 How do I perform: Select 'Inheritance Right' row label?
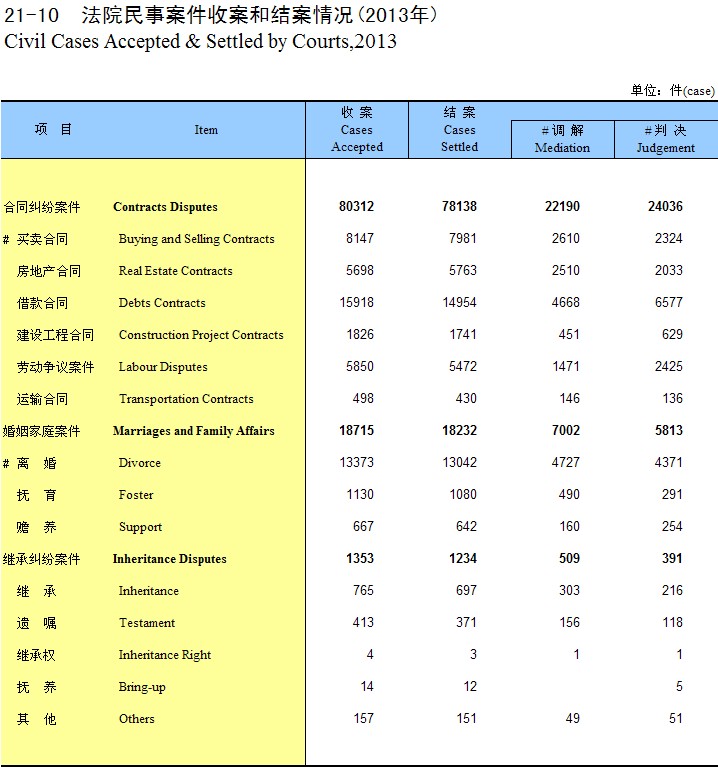coord(165,655)
